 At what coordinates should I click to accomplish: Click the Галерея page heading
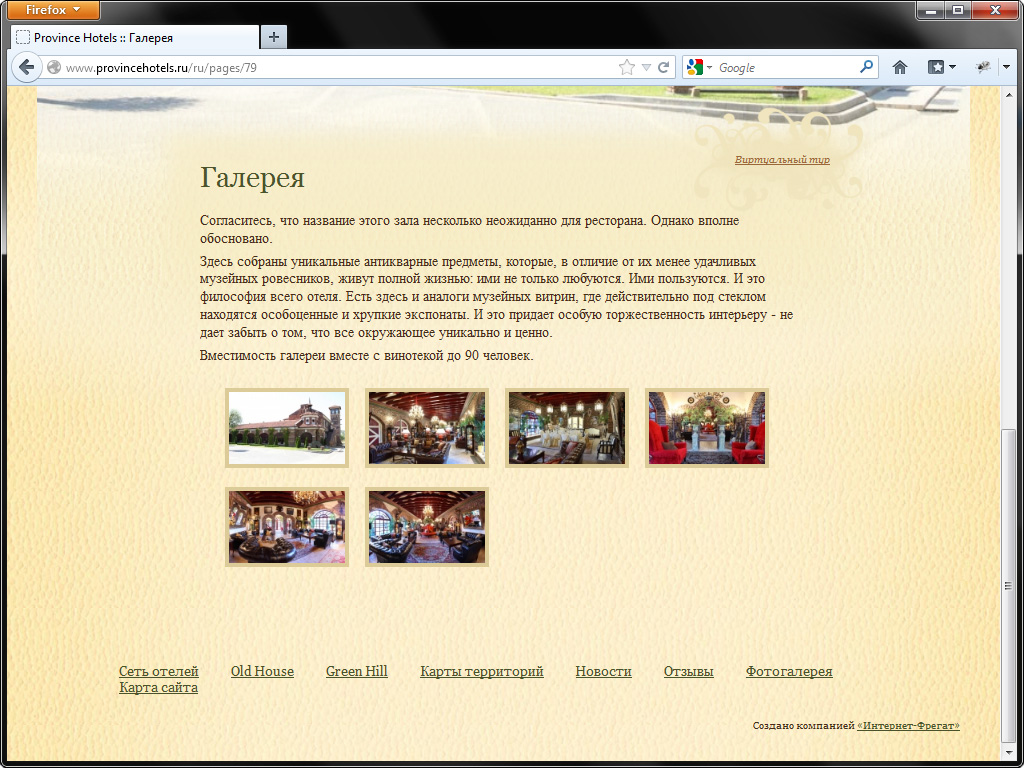[x=252, y=177]
